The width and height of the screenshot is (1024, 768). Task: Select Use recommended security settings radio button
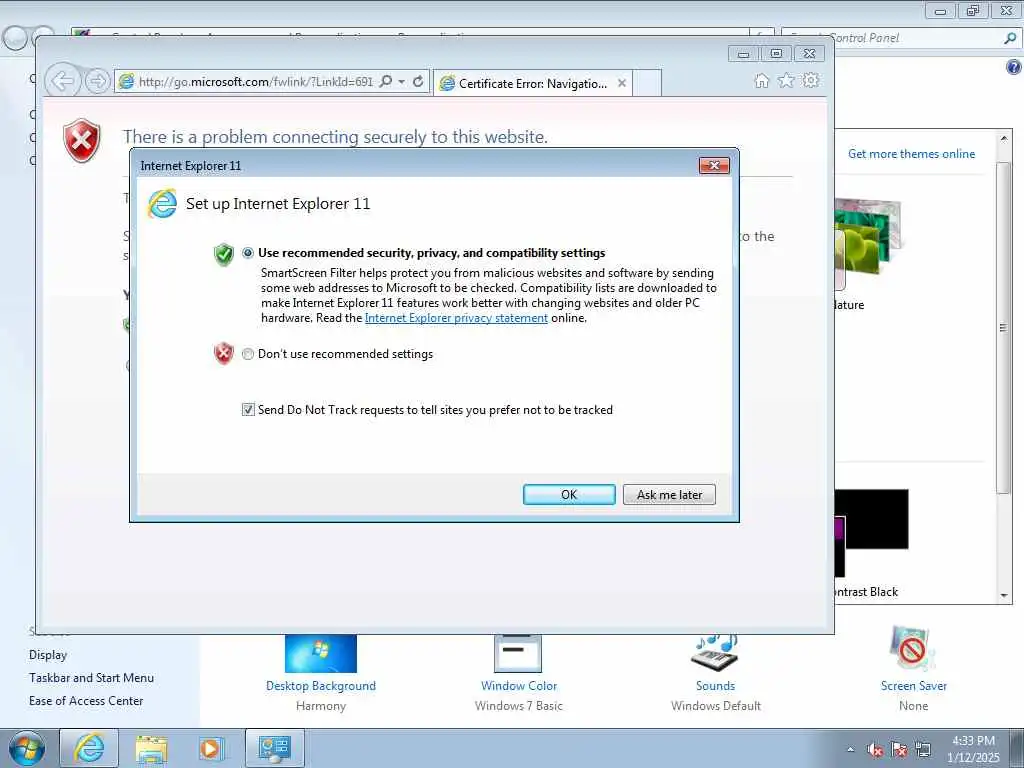pos(248,253)
